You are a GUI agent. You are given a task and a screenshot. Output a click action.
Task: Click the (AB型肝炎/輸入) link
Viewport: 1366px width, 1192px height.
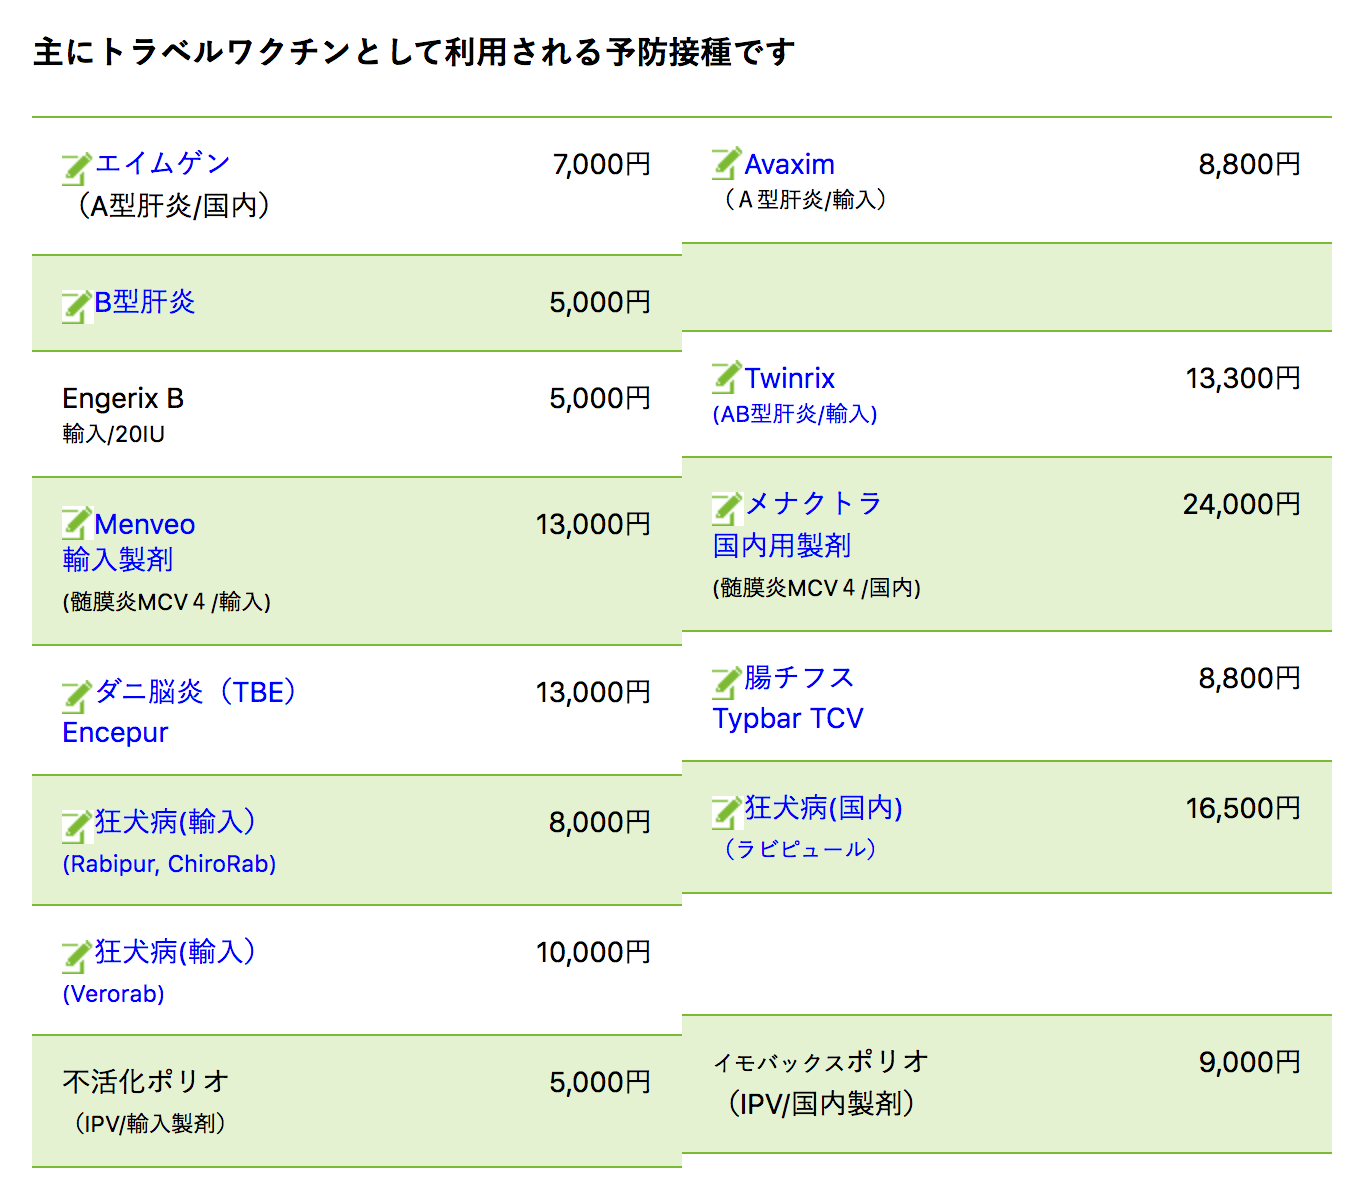pyautogui.click(x=795, y=414)
